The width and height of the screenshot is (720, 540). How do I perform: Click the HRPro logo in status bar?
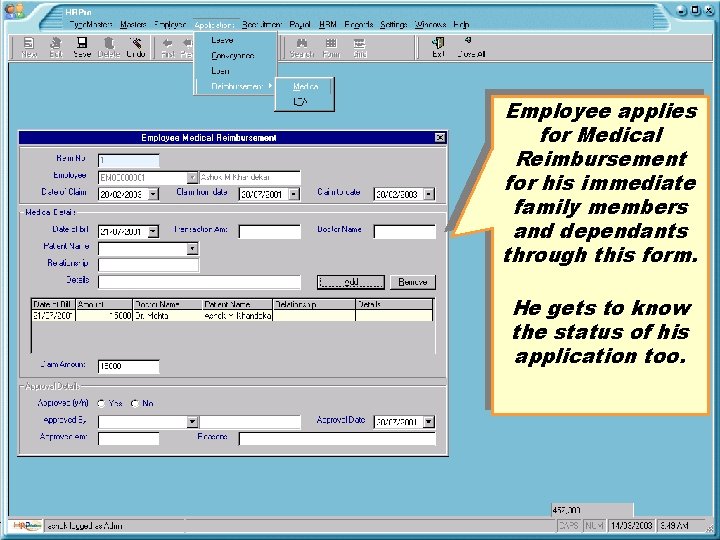[27, 526]
